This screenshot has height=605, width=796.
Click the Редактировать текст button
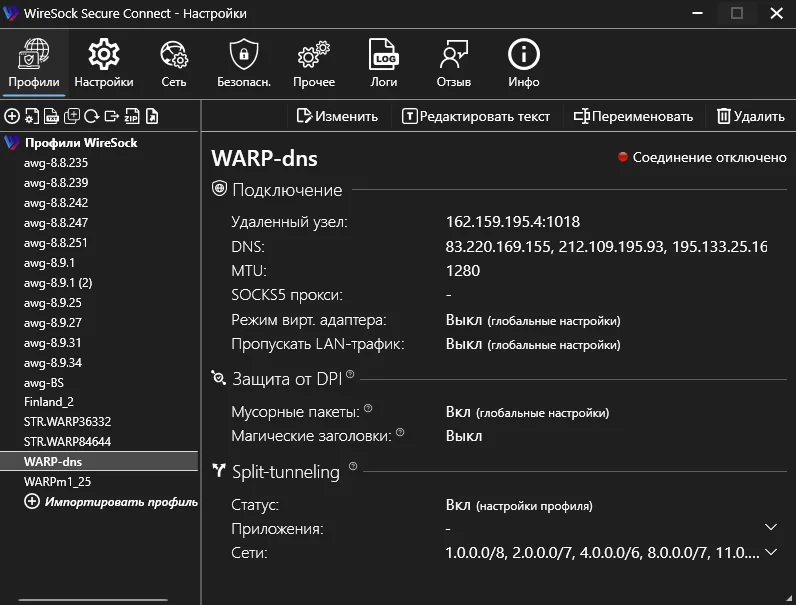tap(476, 116)
